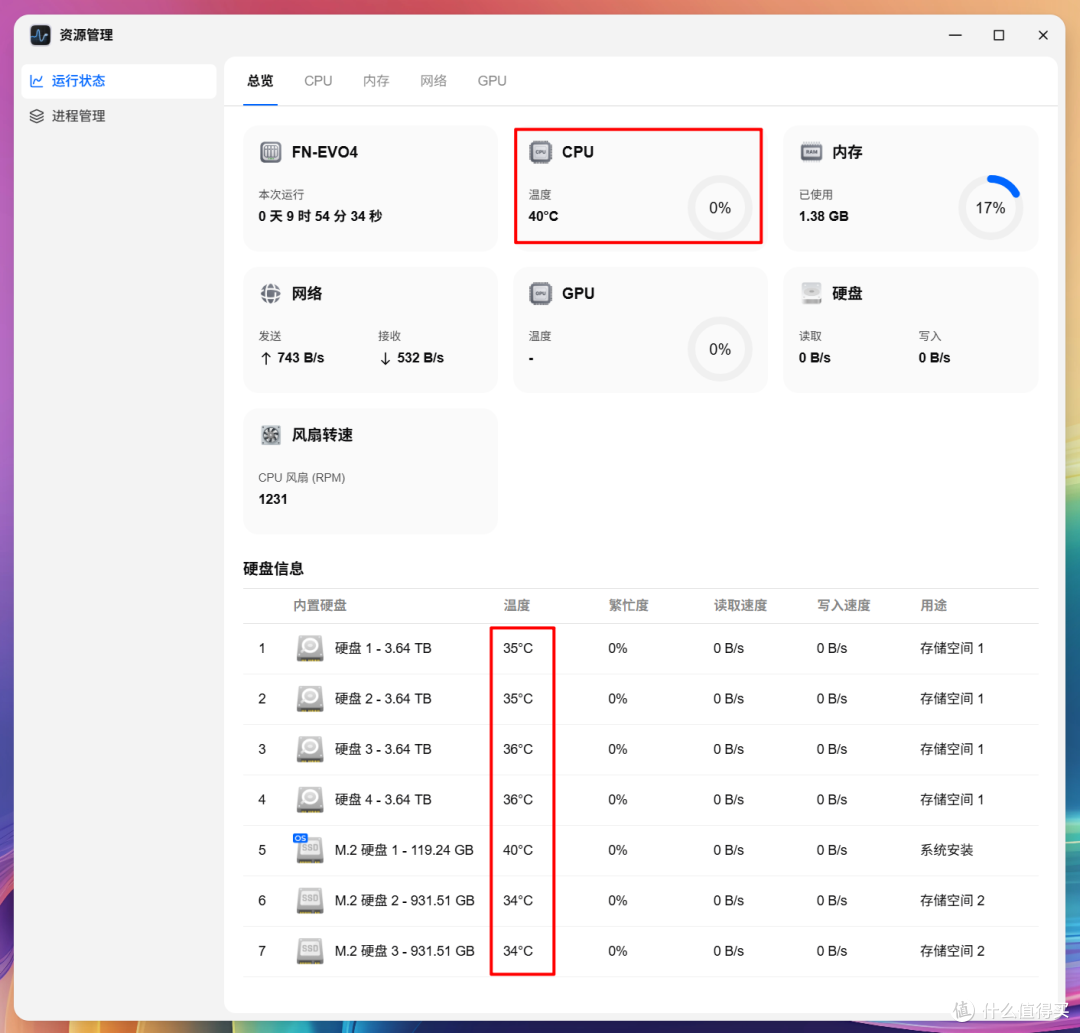Click the 温度 column header in disk table
Image resolution: width=1080 pixels, height=1033 pixels.
pyautogui.click(x=517, y=606)
